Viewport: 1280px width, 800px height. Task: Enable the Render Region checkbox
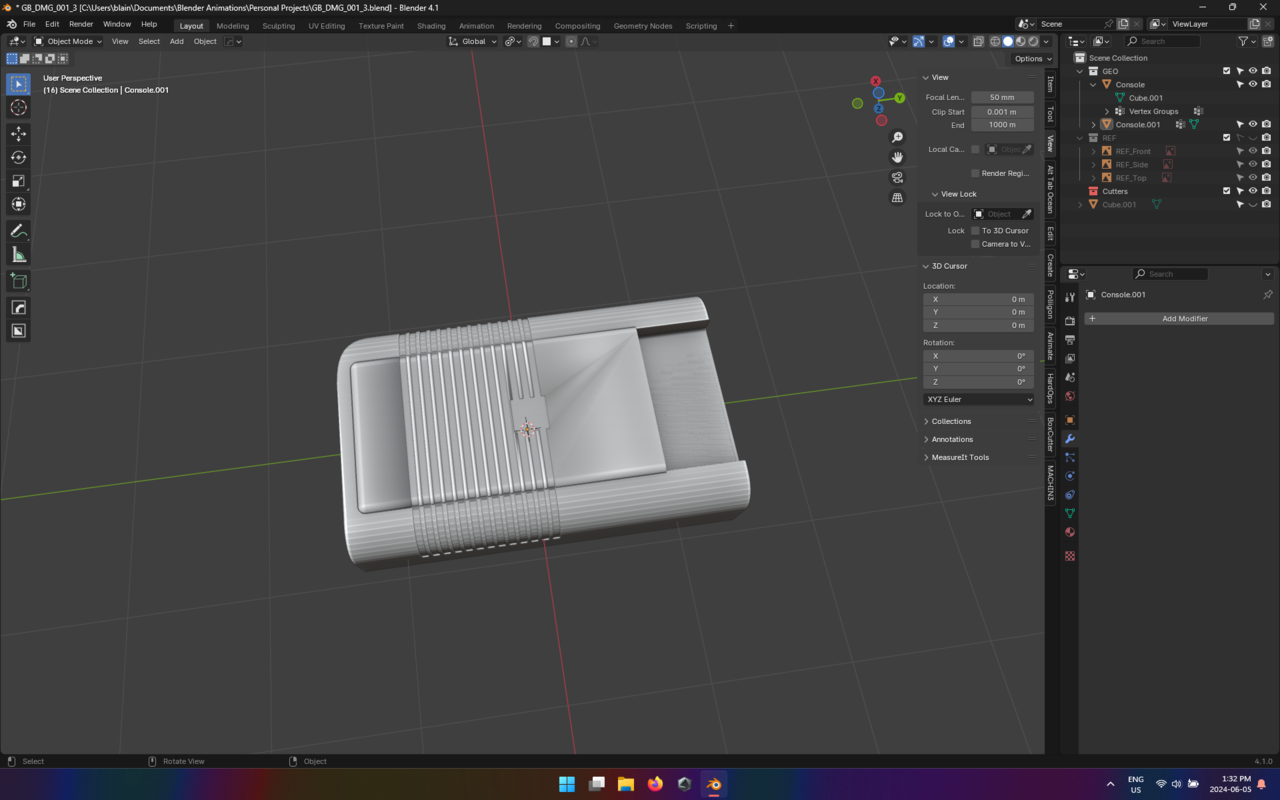975,173
